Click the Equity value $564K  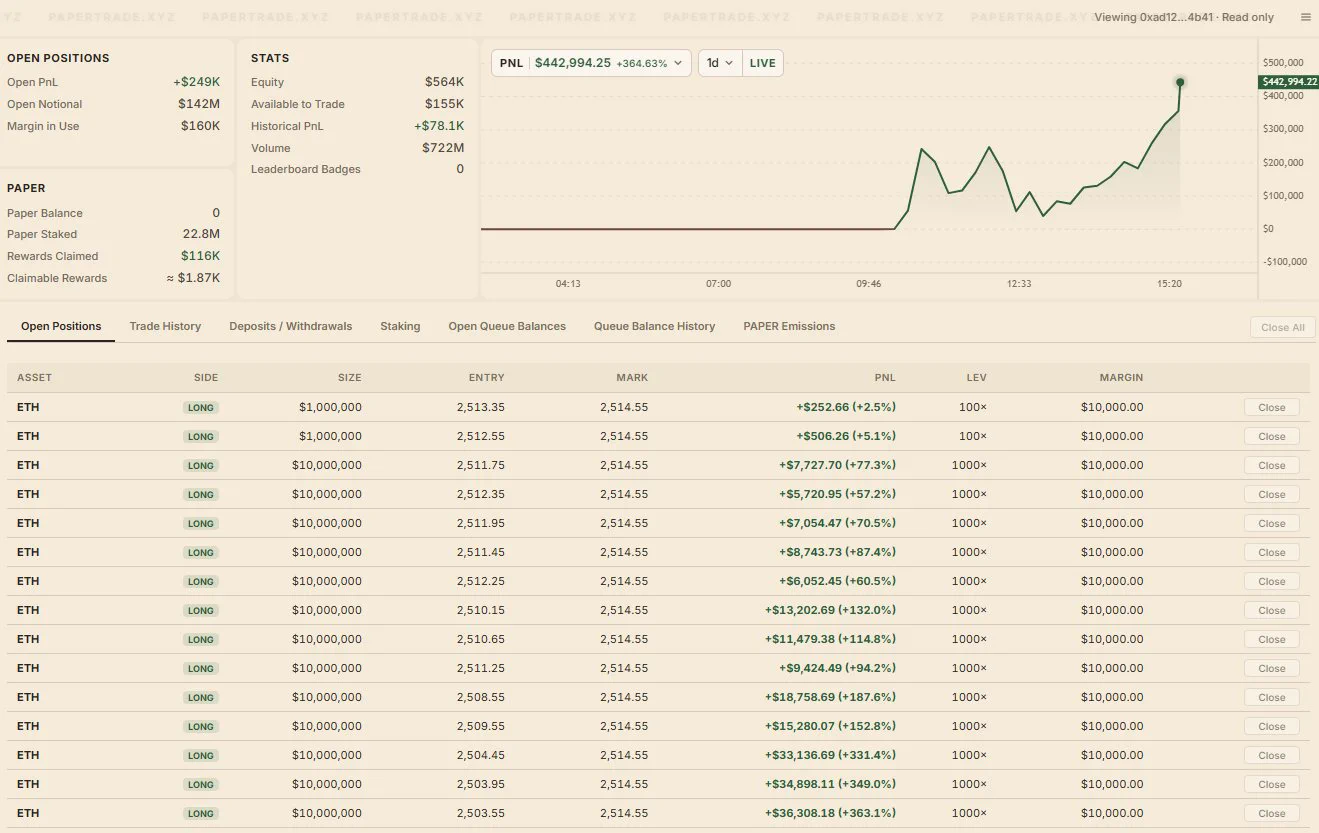tap(444, 82)
